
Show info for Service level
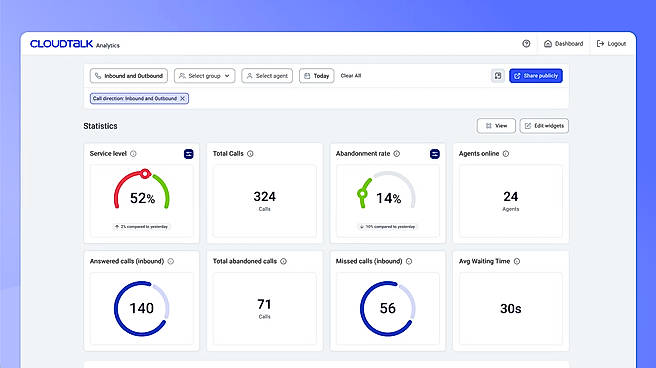pos(133,154)
